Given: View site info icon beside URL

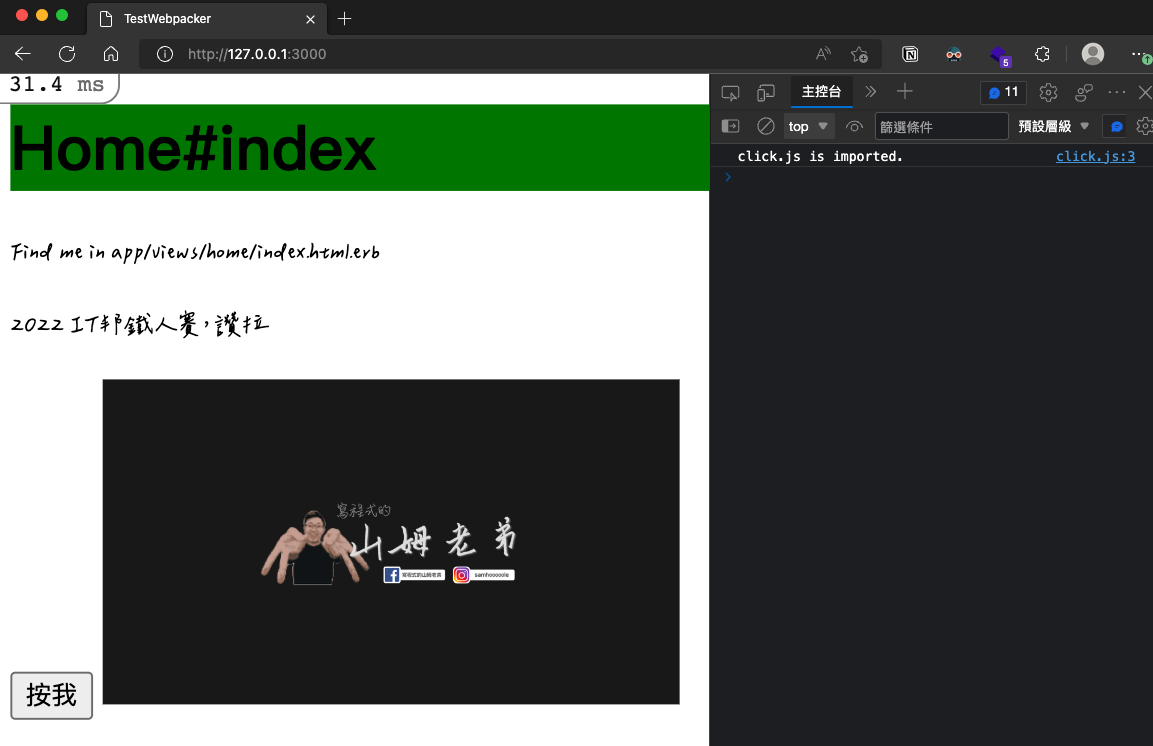Looking at the screenshot, I should click(x=165, y=54).
